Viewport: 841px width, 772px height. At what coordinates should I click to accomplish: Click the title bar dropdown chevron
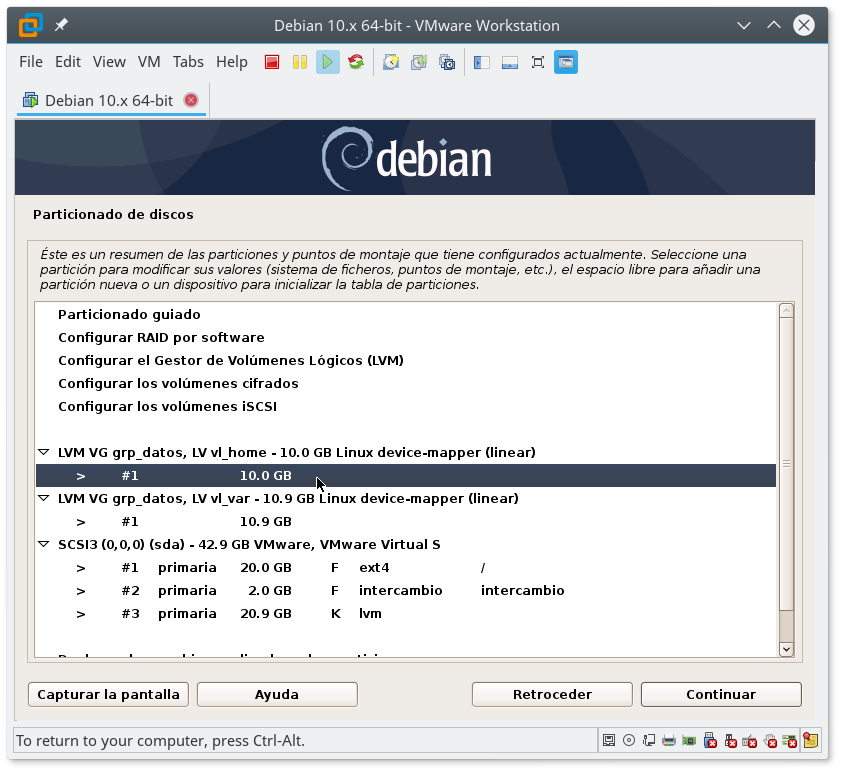click(x=743, y=25)
